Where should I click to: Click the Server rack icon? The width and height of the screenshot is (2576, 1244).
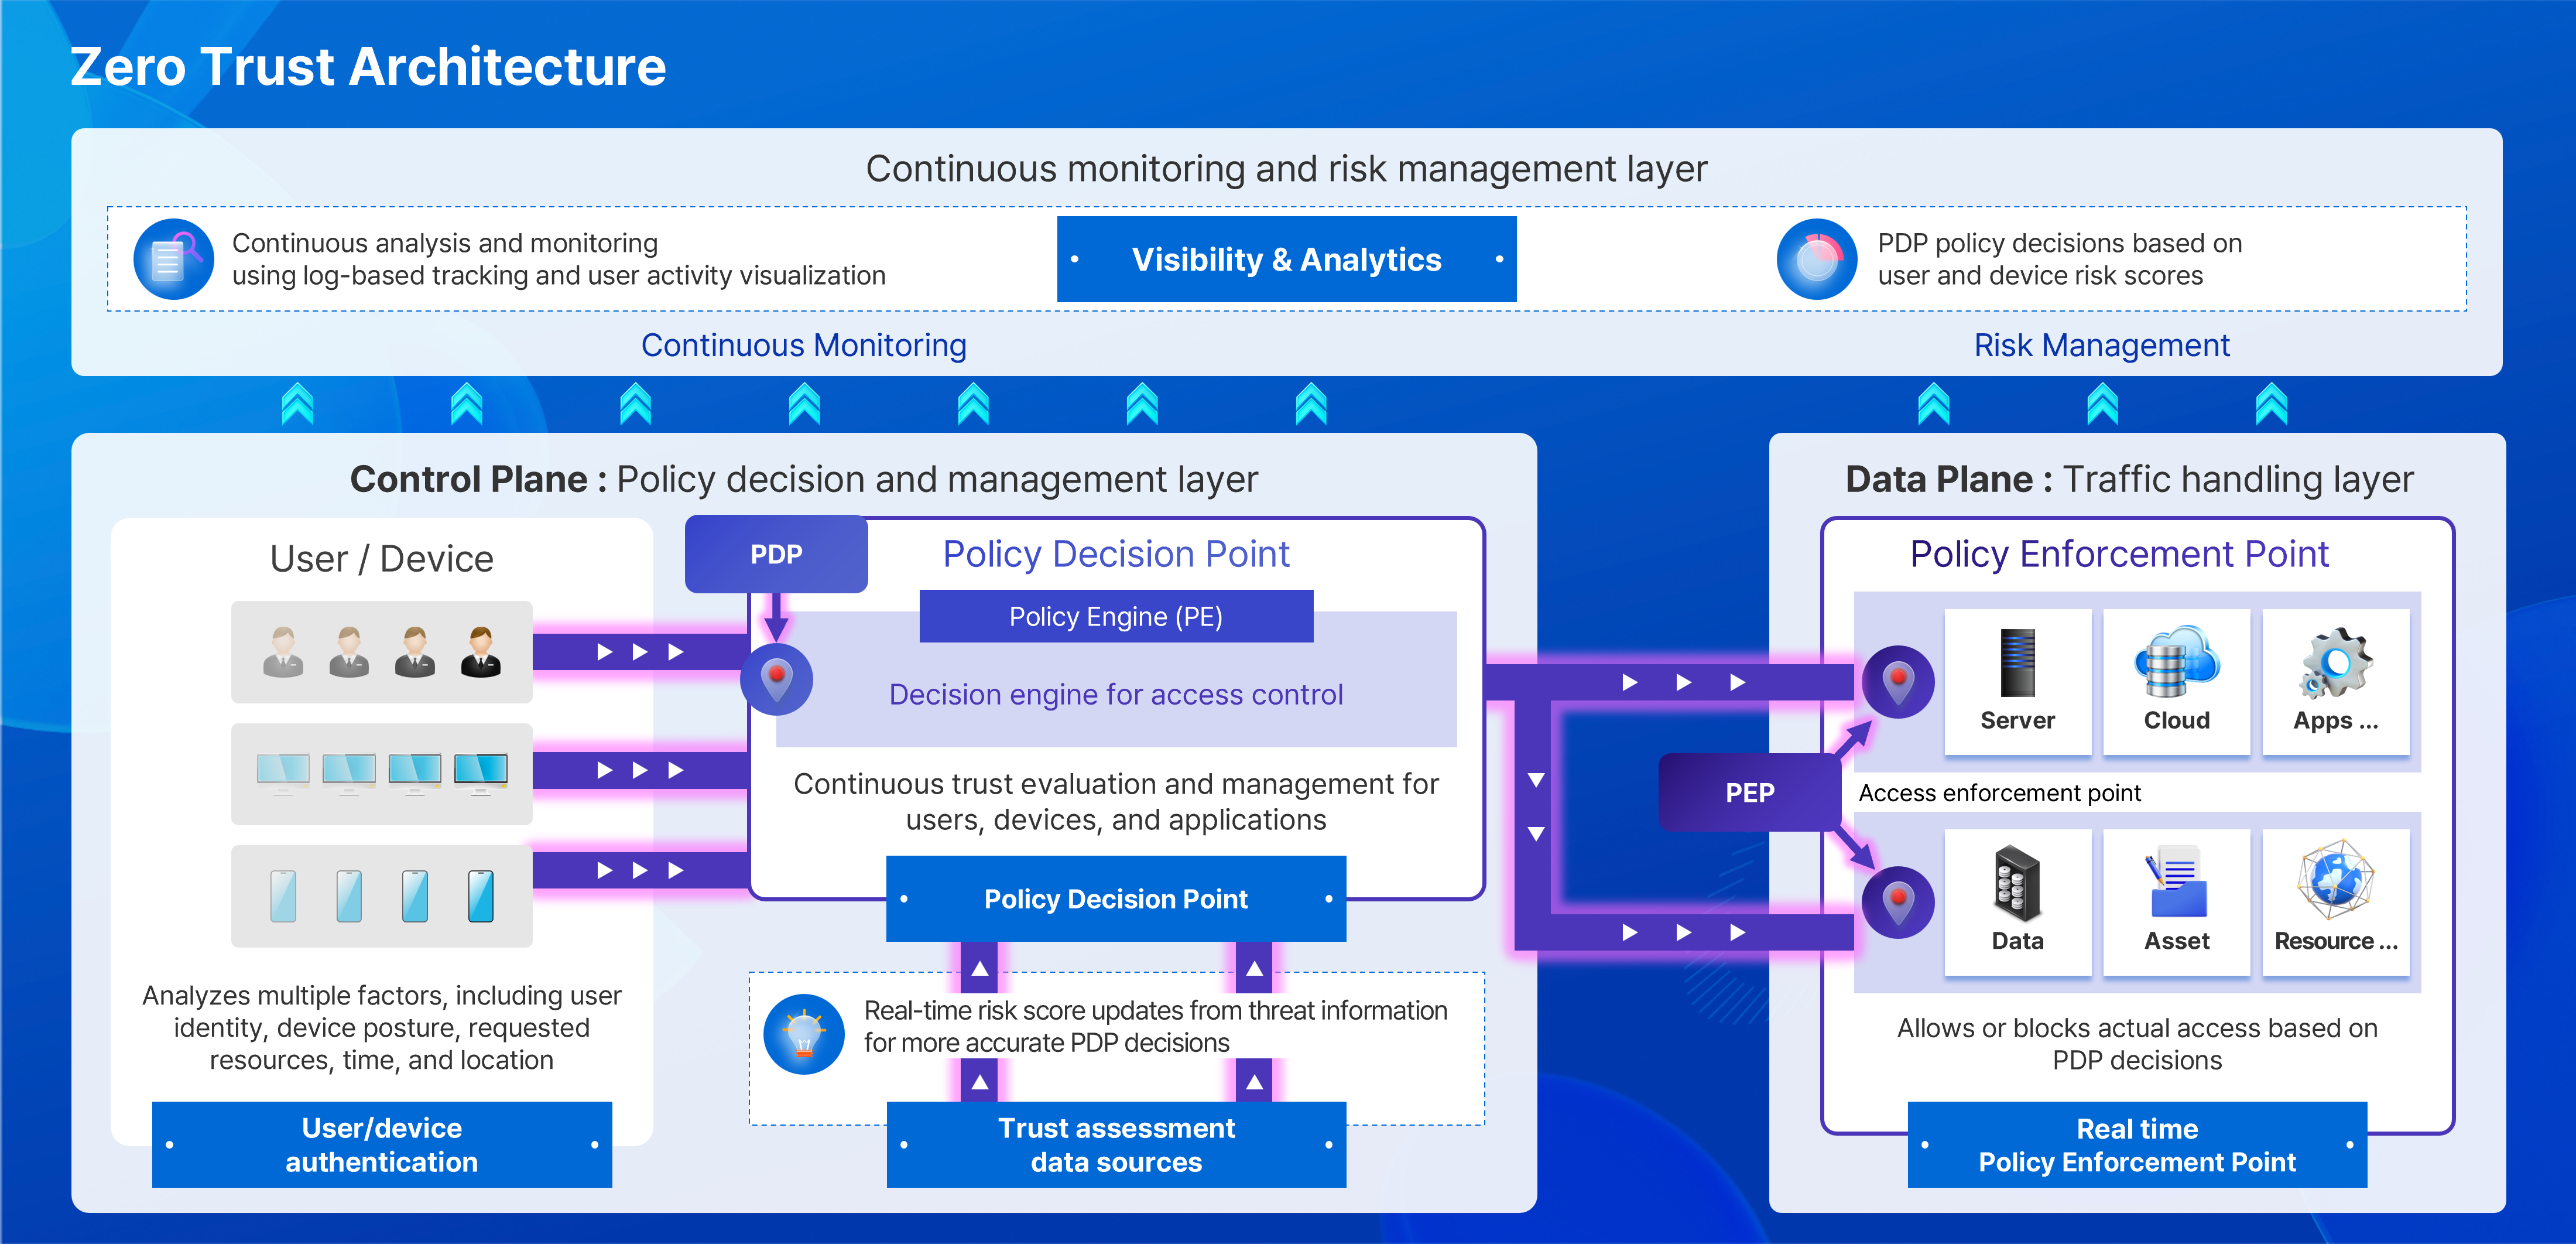(x=2017, y=662)
